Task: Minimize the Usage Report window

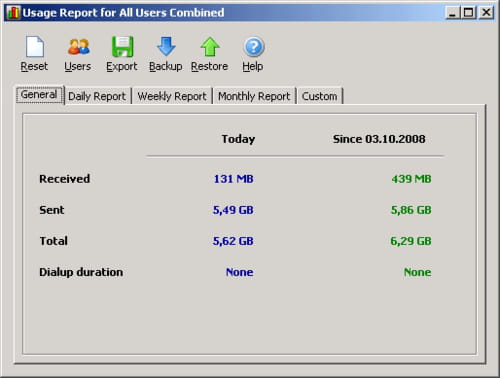Action: coord(452,13)
